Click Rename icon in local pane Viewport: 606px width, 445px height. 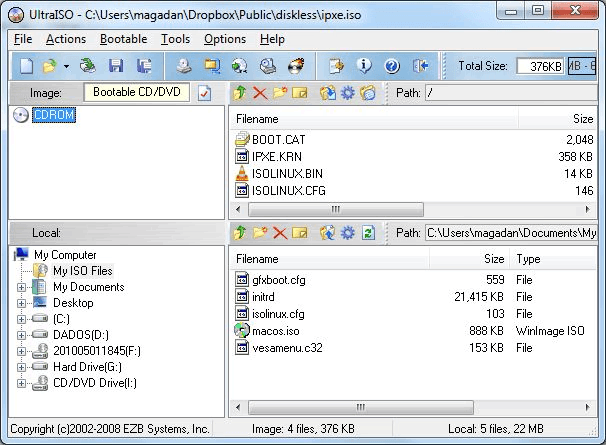point(300,233)
